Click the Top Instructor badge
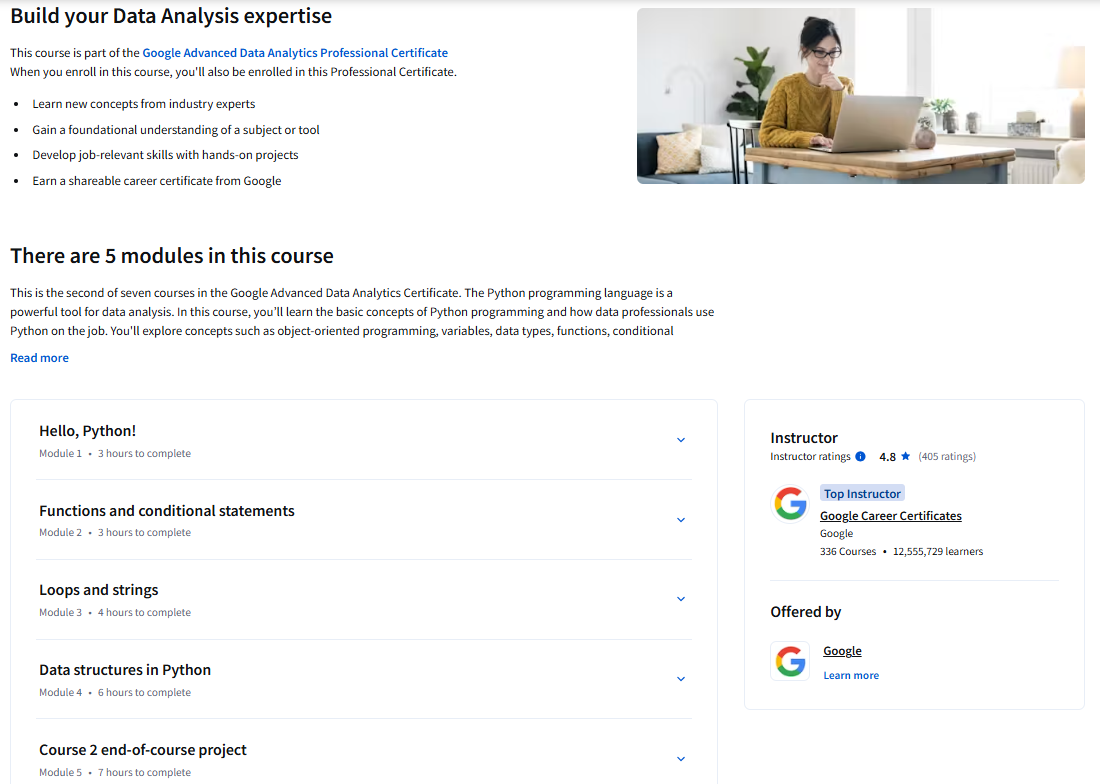 tap(862, 494)
